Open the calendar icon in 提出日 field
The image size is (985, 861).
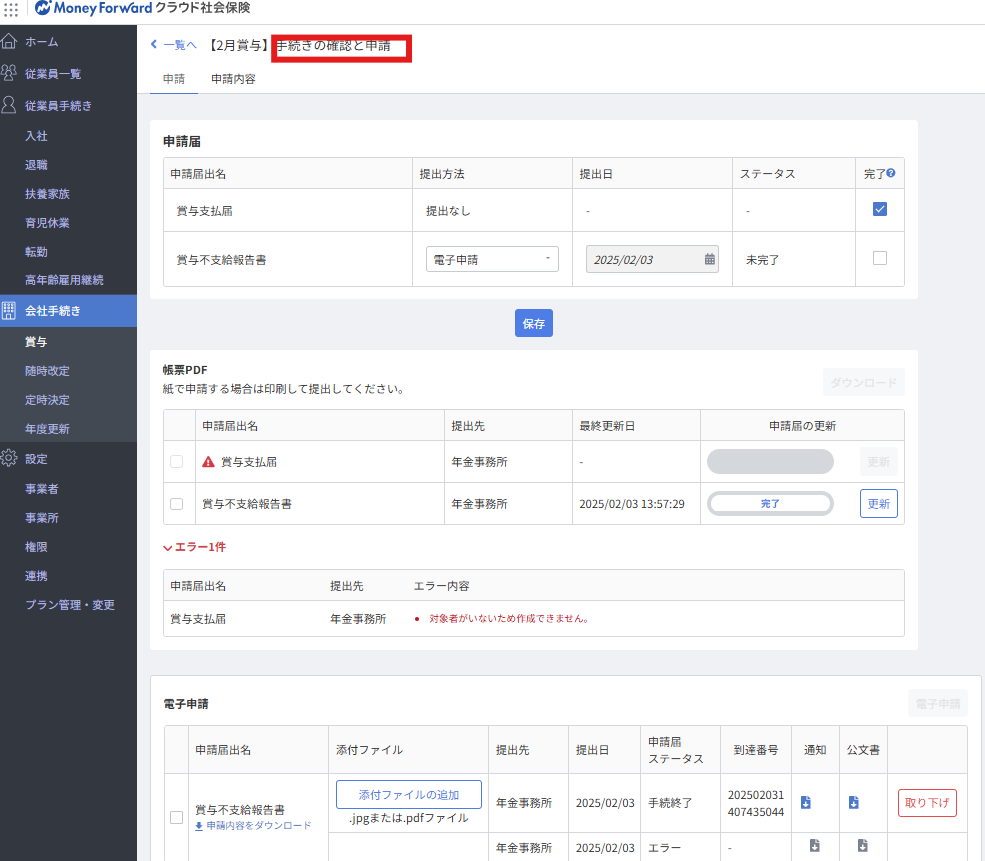pyautogui.click(x=710, y=259)
